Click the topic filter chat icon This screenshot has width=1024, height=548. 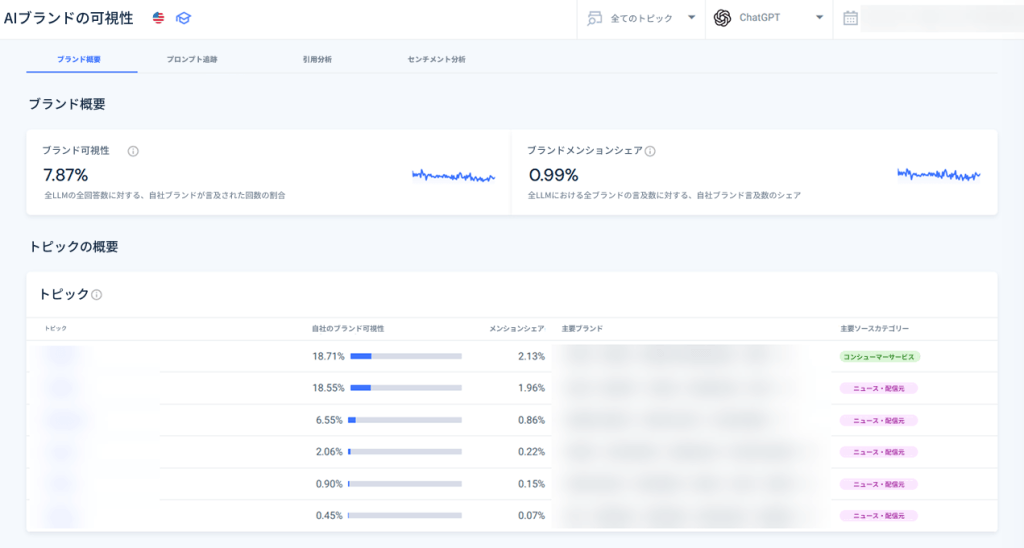[x=594, y=18]
